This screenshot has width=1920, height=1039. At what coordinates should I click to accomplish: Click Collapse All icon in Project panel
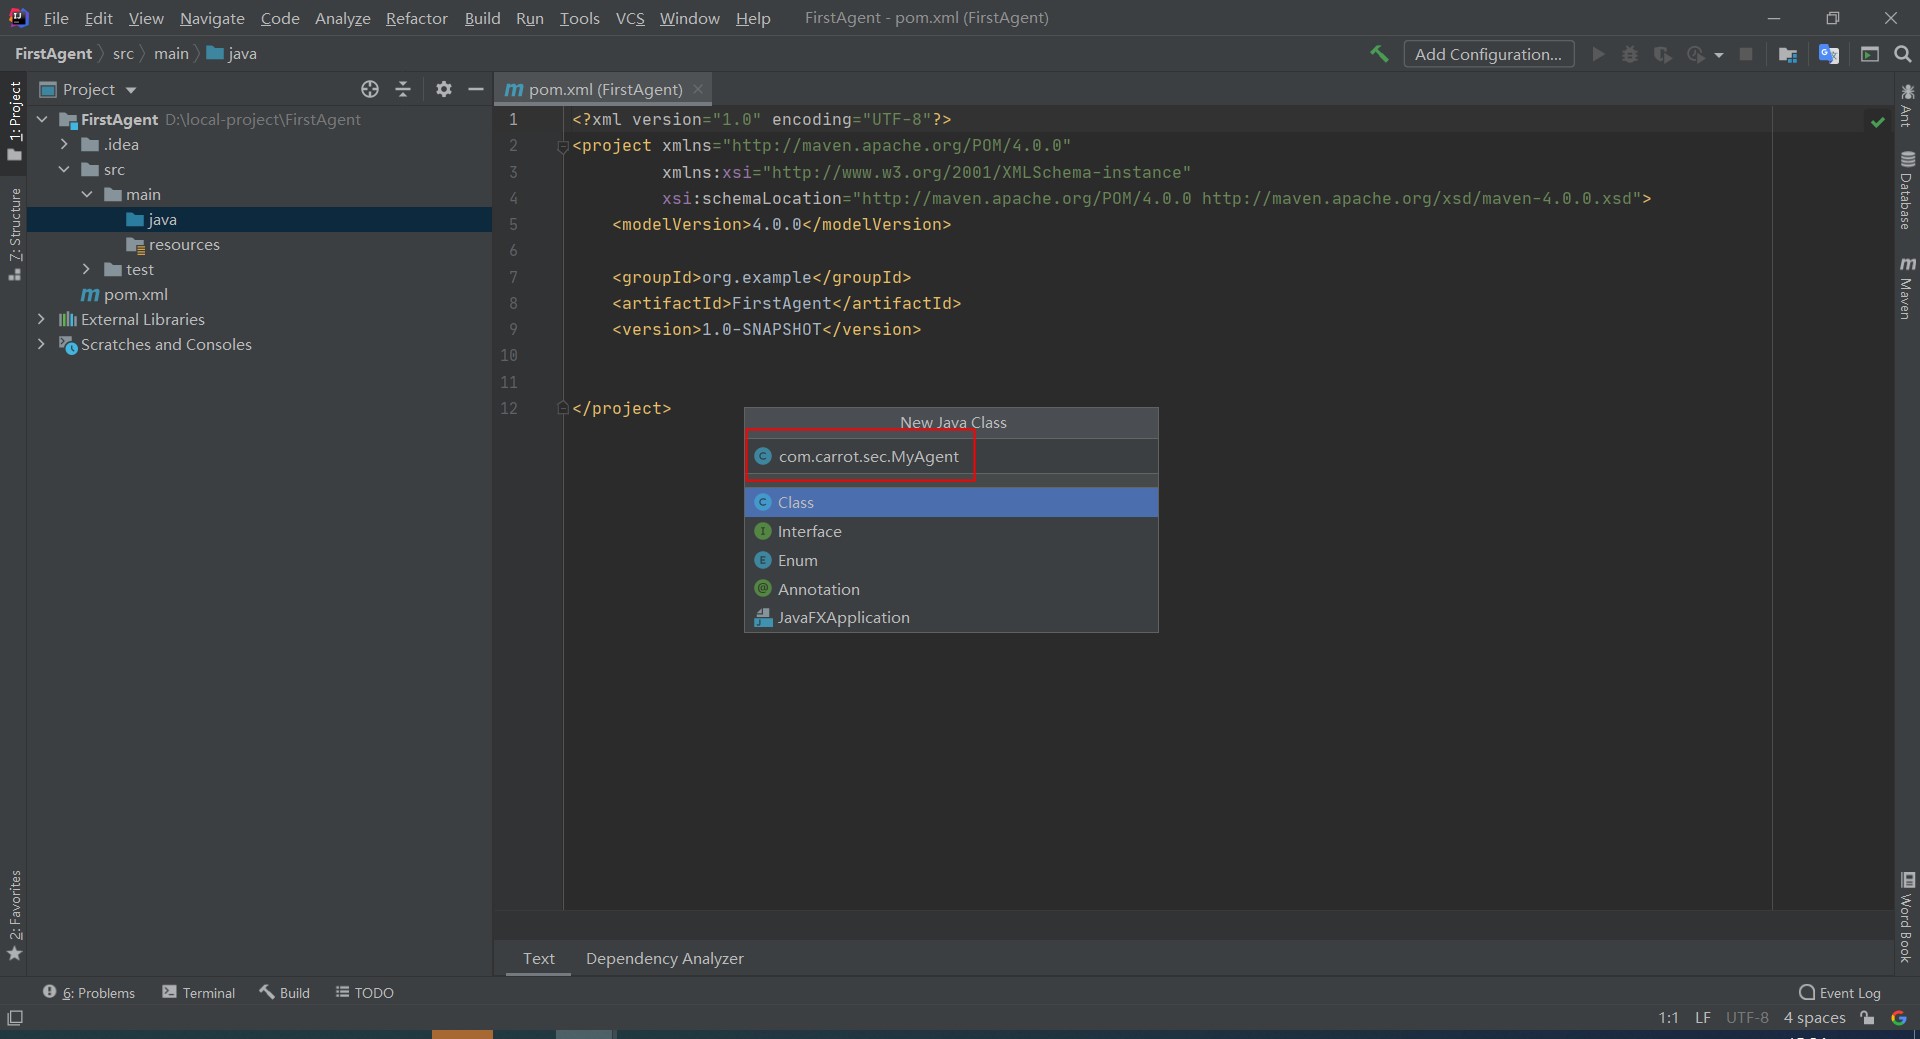point(403,89)
